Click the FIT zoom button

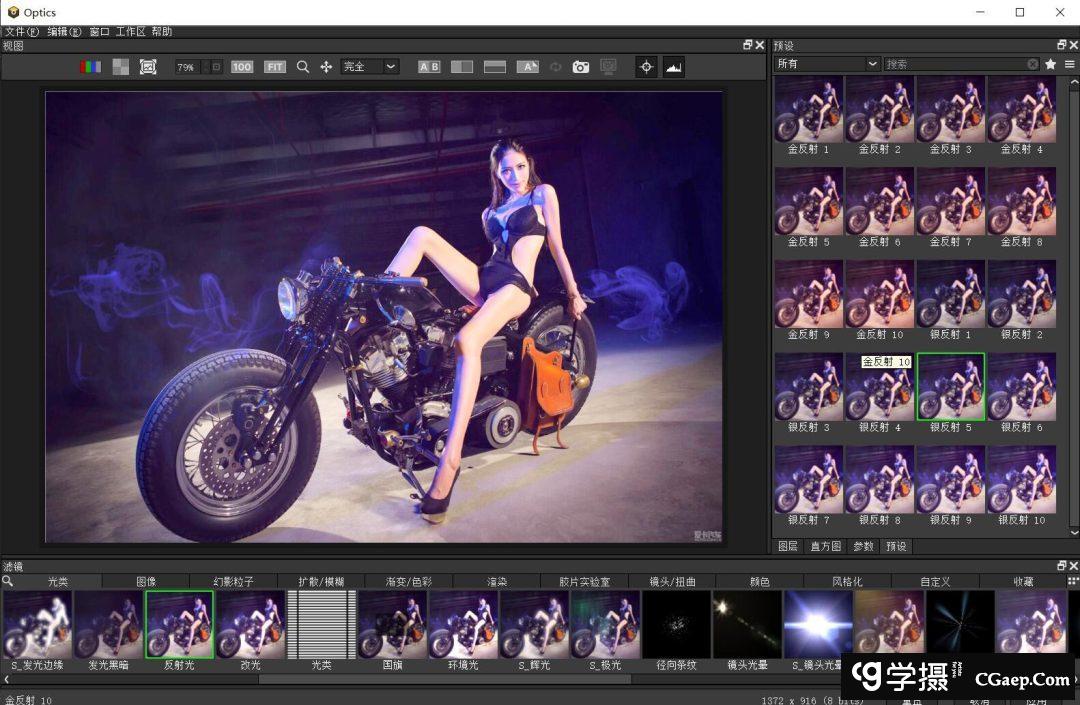click(x=275, y=67)
